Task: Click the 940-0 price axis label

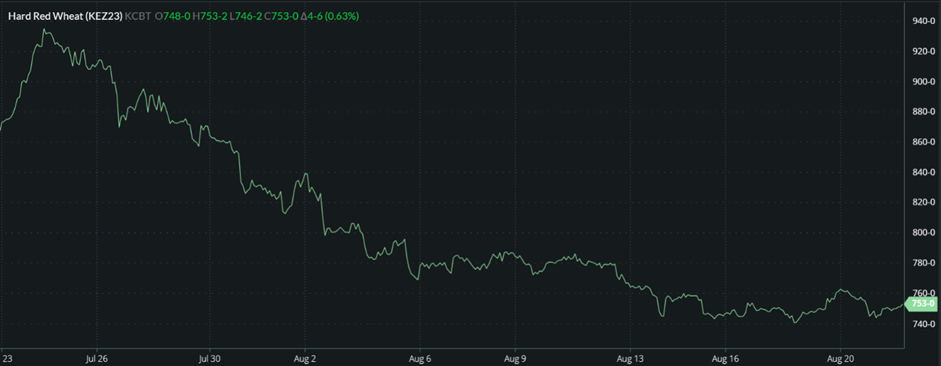Action: point(923,21)
